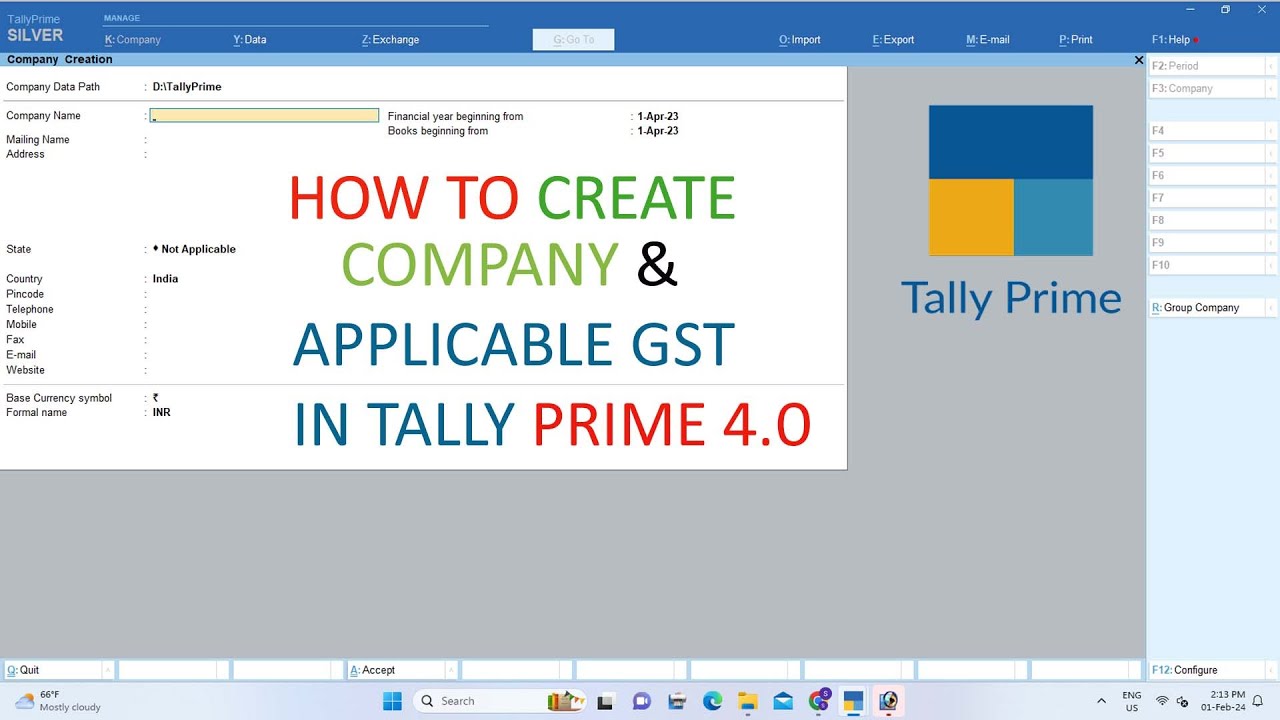
Task: Show hidden system tray icons
Action: (x=1101, y=701)
